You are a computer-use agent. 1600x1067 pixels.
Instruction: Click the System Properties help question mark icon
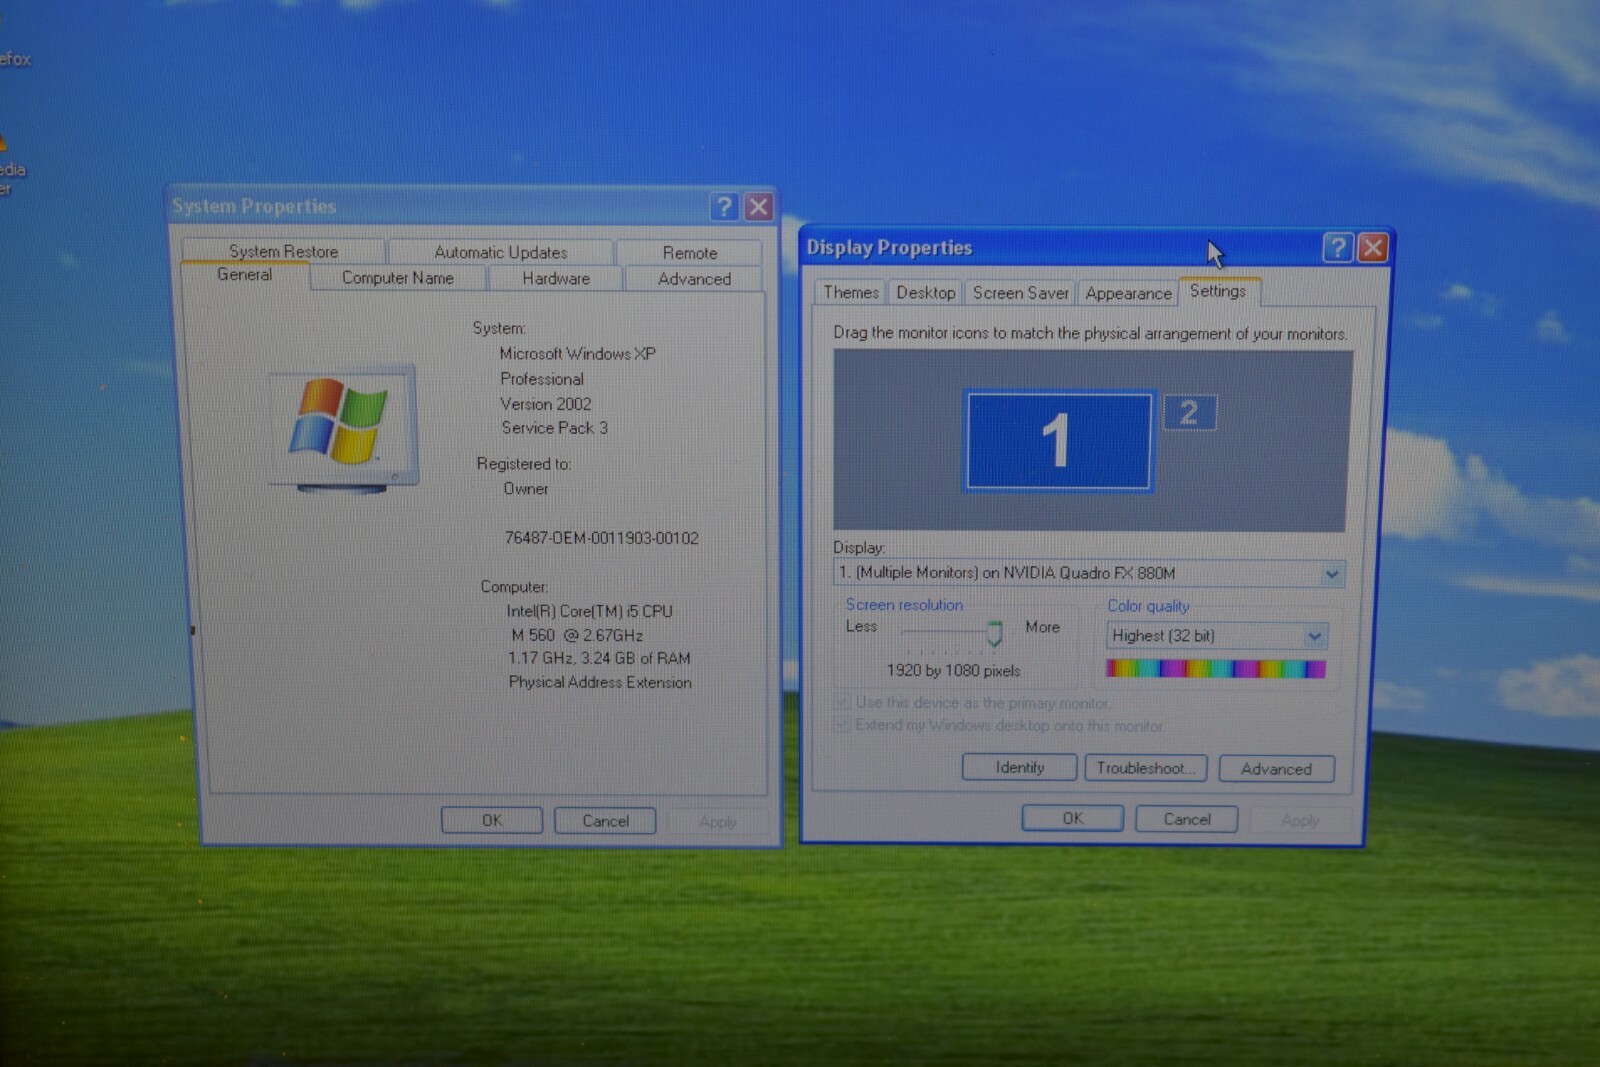click(724, 207)
